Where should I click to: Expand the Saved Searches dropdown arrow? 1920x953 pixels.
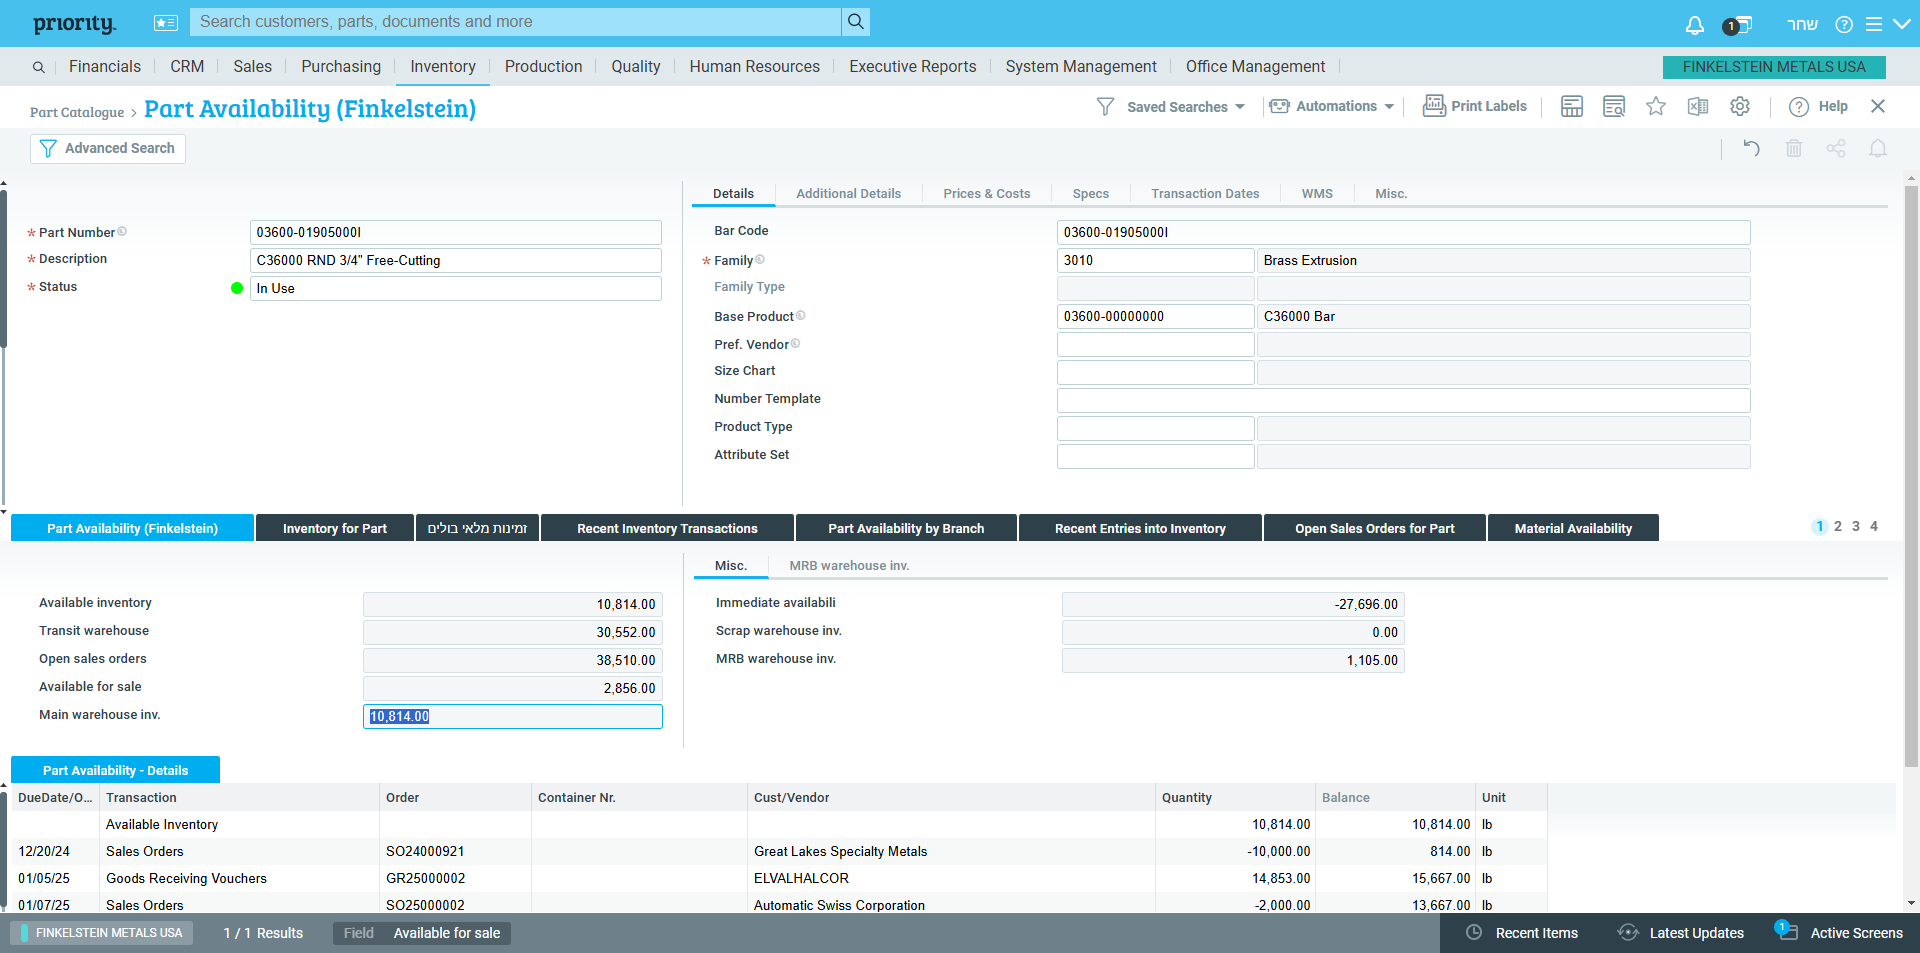point(1240,107)
